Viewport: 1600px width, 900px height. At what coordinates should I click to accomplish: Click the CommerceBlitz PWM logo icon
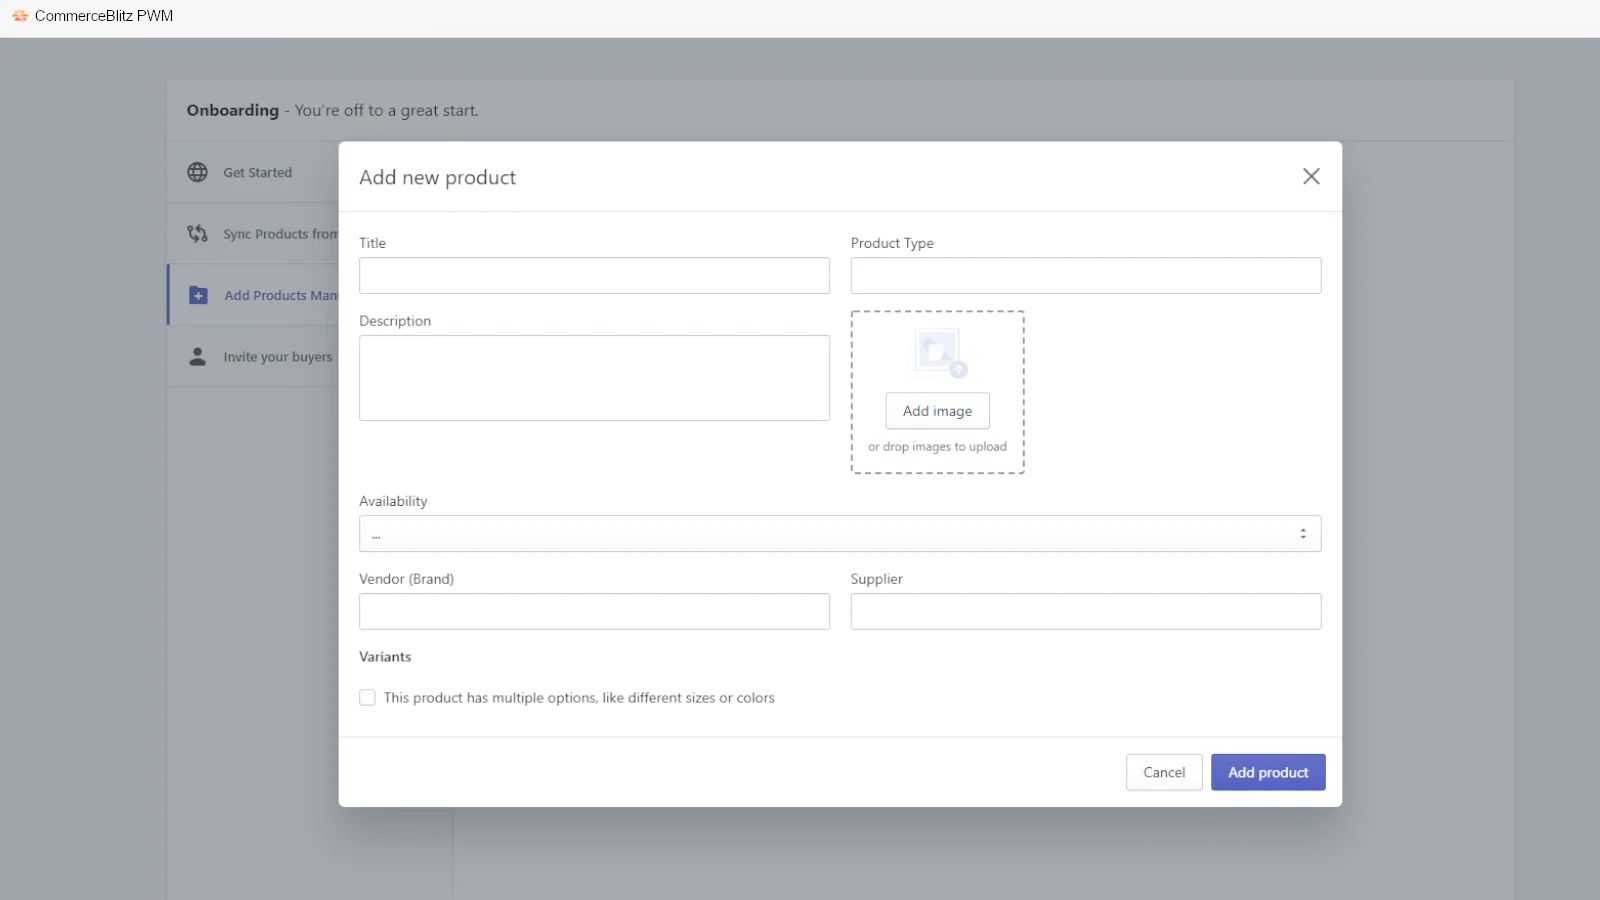(x=20, y=16)
